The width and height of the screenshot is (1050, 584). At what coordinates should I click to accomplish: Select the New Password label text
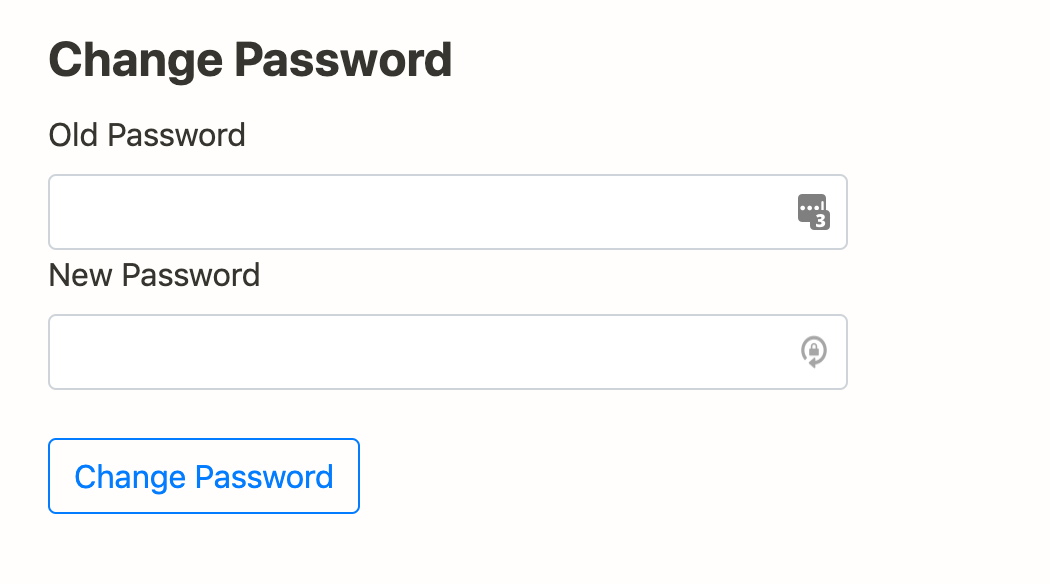[154, 275]
